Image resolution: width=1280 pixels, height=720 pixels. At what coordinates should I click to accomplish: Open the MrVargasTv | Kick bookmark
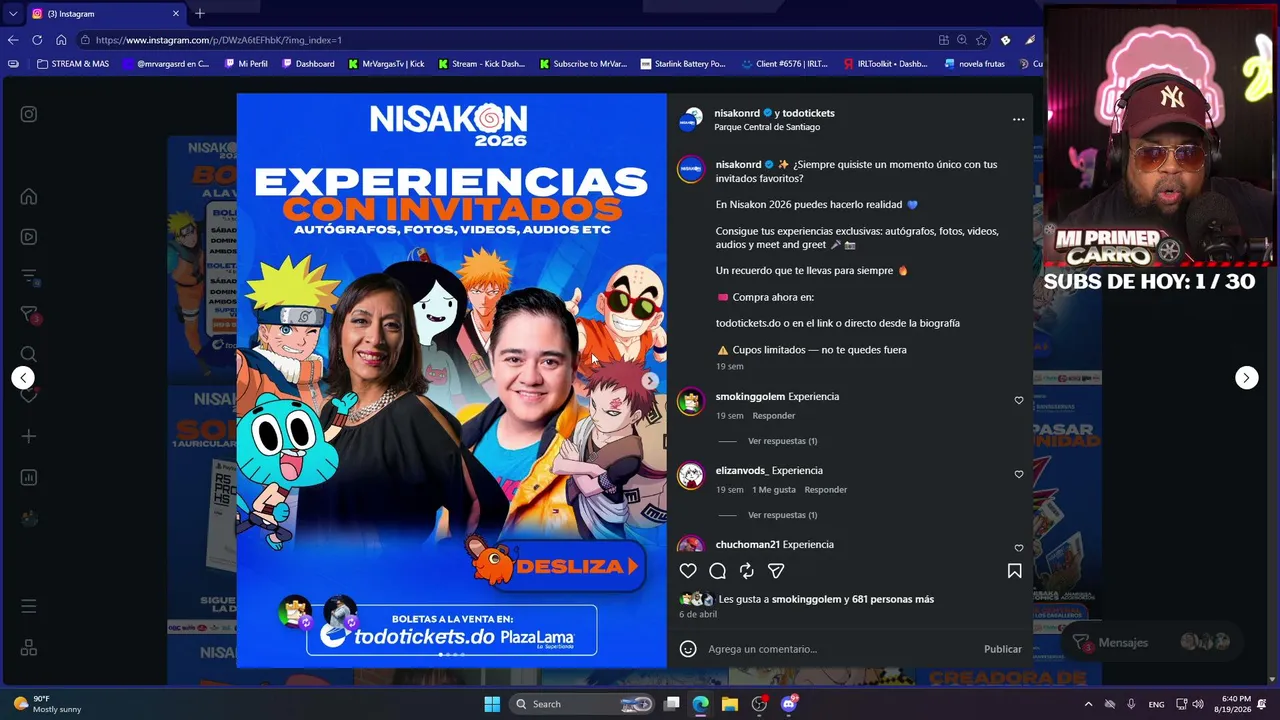(x=387, y=64)
